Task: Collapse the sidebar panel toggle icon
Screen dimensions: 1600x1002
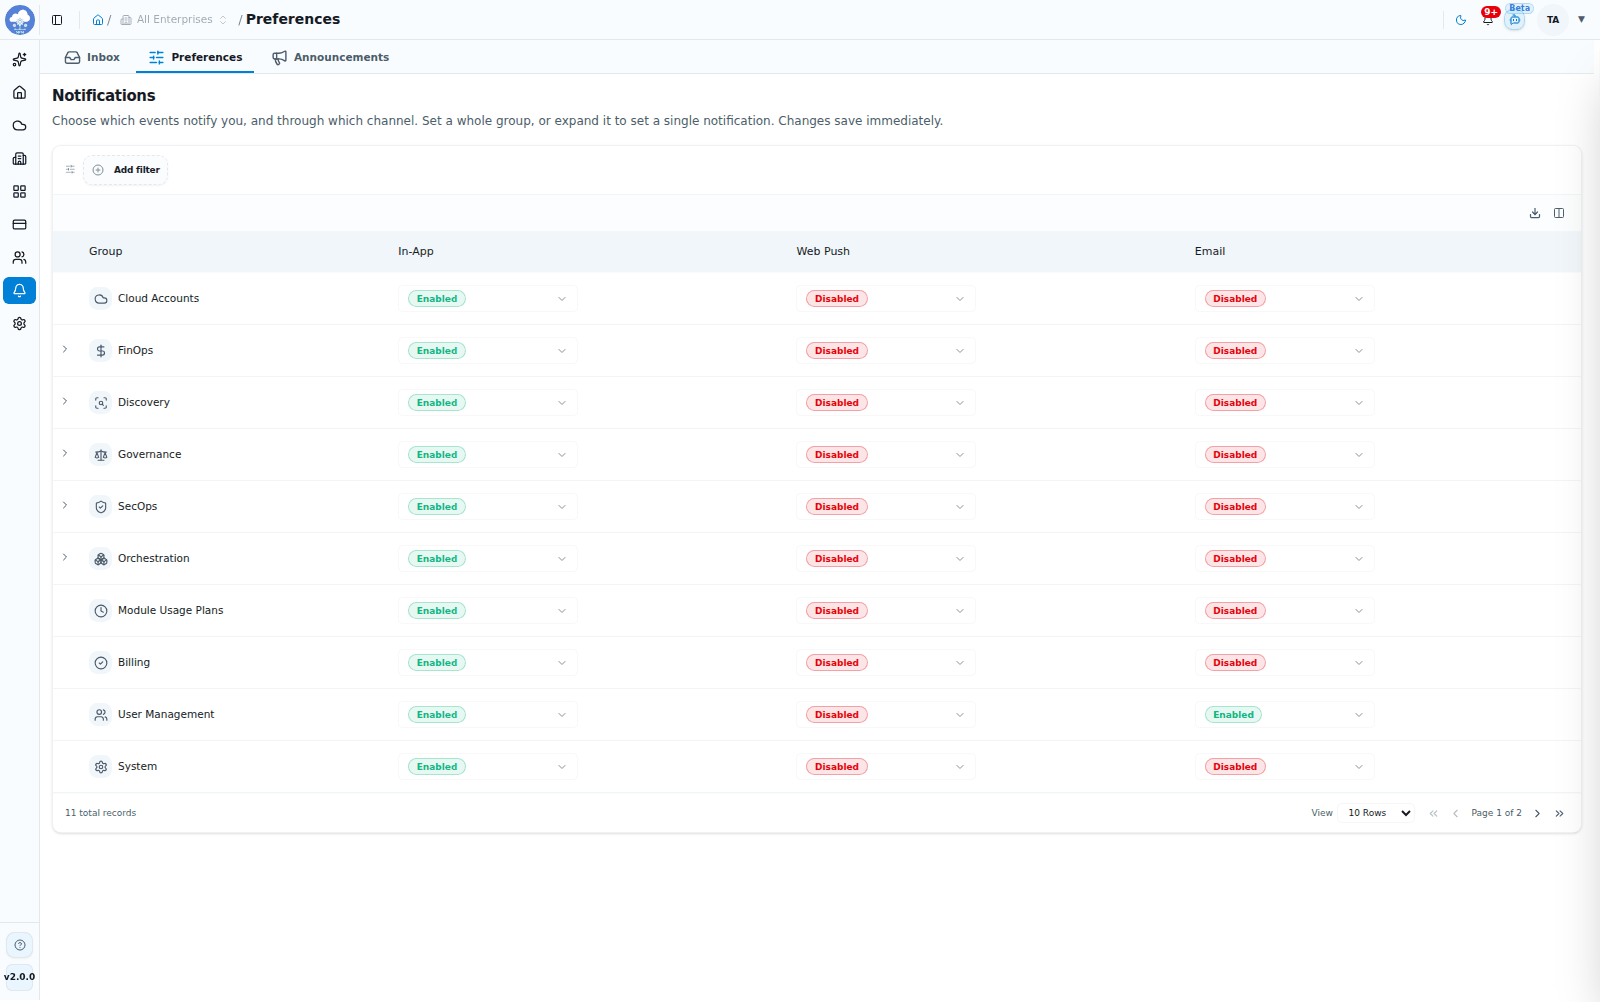Action: 57,20
